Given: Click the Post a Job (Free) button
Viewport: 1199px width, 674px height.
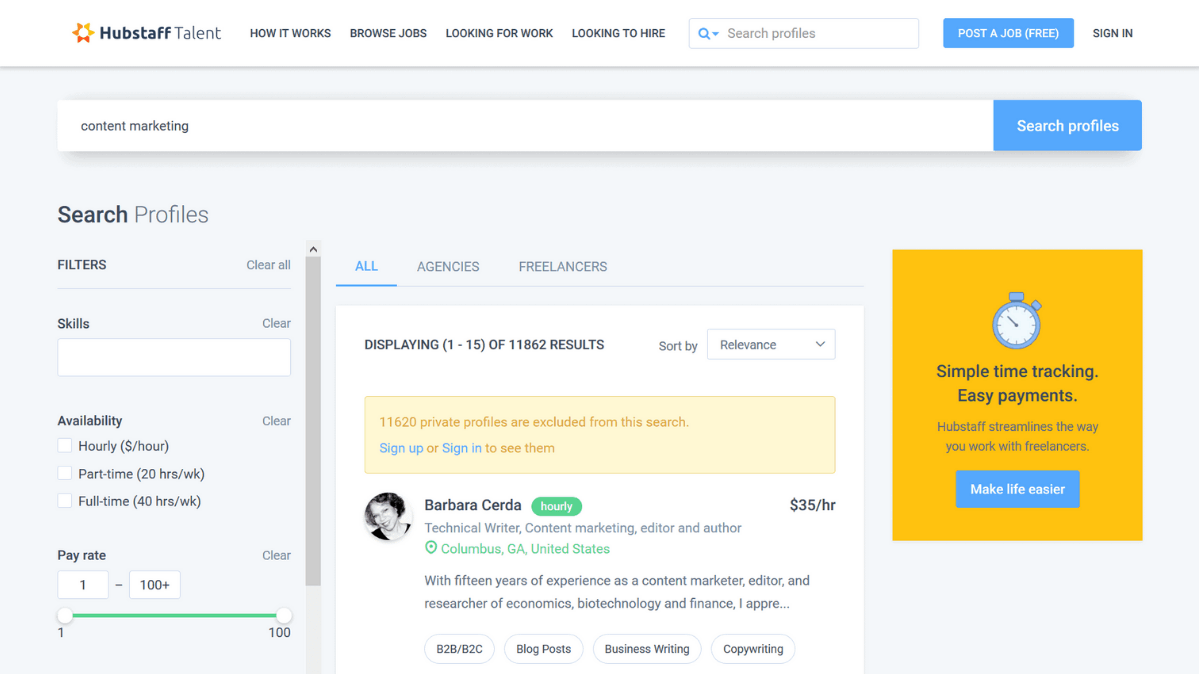Looking at the screenshot, I should [1008, 33].
